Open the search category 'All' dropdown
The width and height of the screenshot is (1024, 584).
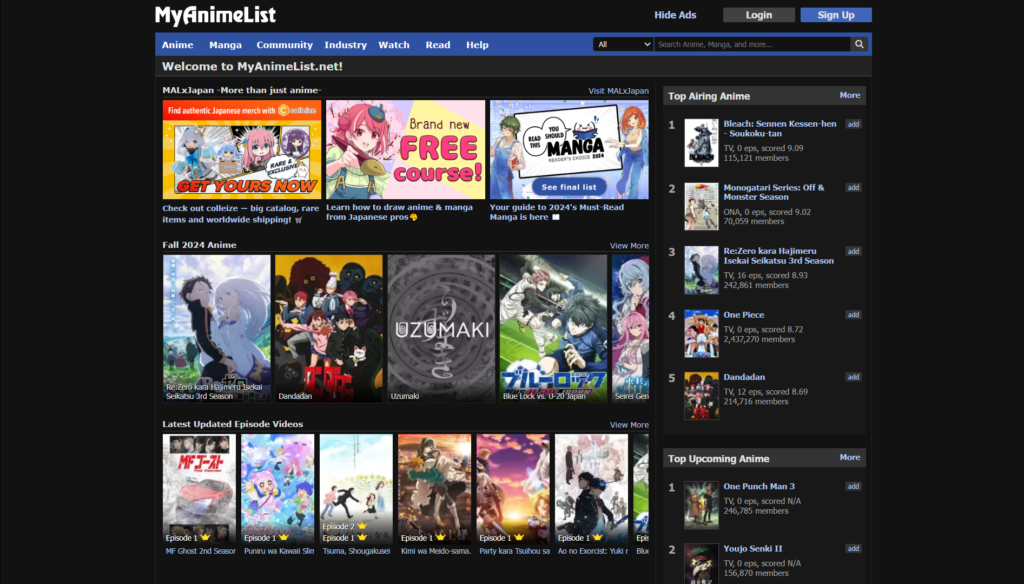pos(624,44)
